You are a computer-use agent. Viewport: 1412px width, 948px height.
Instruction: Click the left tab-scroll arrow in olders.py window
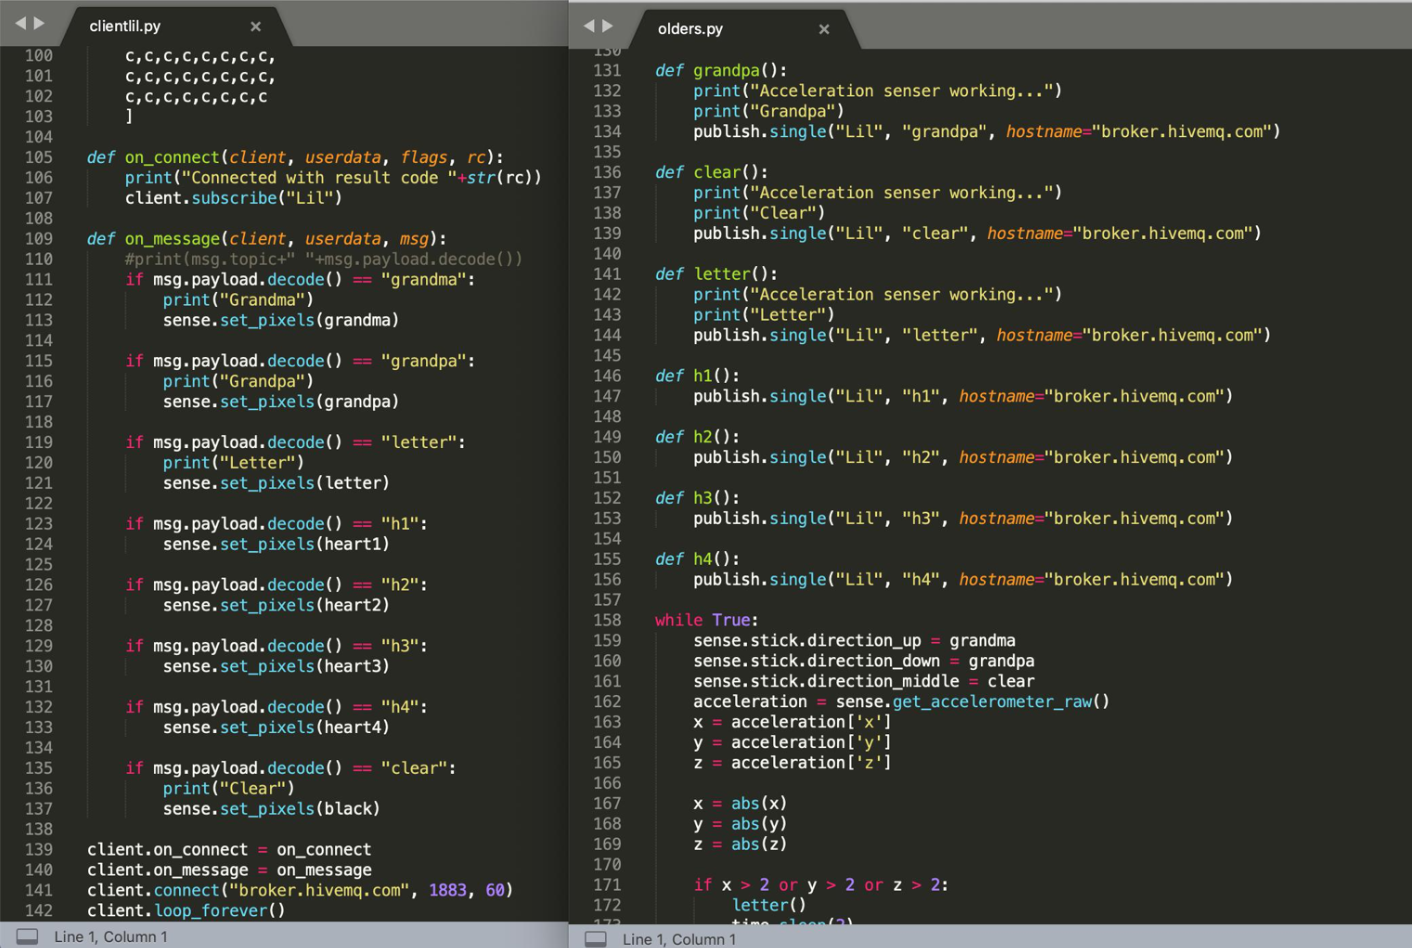588,26
